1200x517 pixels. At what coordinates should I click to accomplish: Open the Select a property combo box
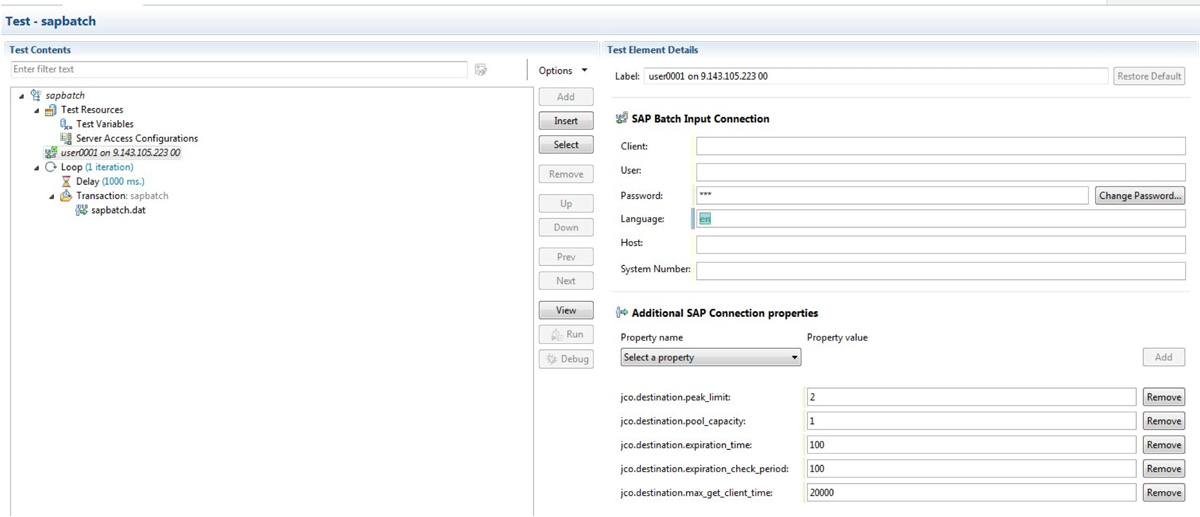click(x=711, y=357)
